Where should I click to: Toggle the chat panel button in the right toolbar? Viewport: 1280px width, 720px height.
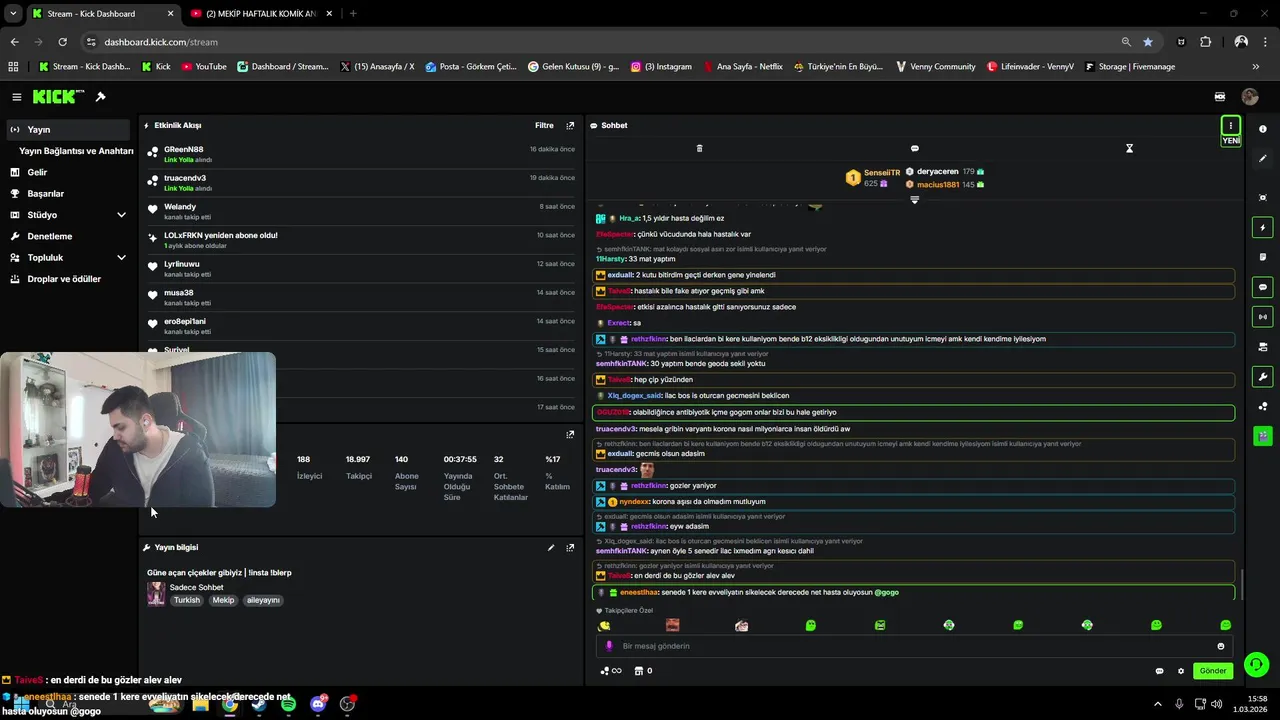(x=1263, y=287)
